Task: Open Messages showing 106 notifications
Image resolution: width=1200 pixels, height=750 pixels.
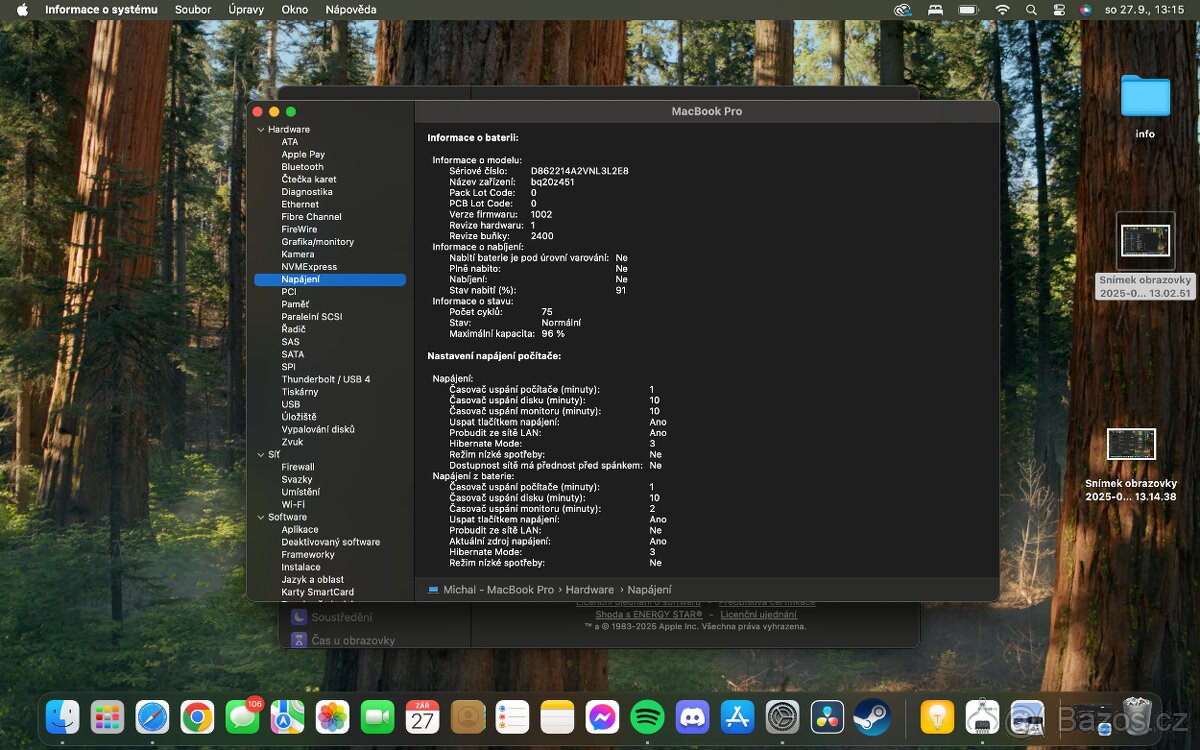Action: 242,719
